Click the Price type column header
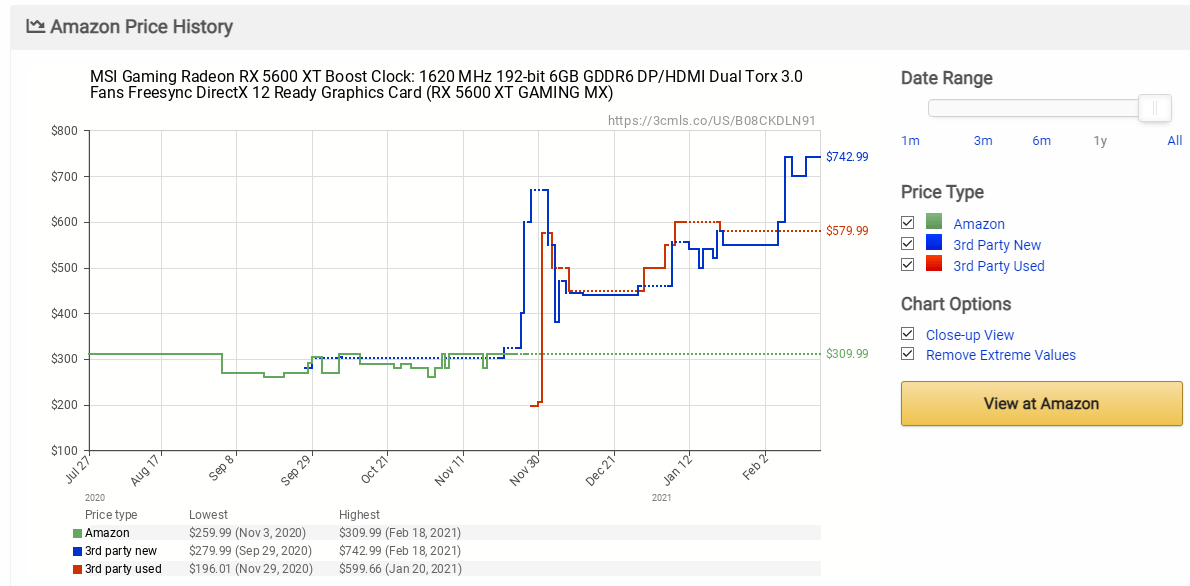The image size is (1190, 586). (x=111, y=515)
